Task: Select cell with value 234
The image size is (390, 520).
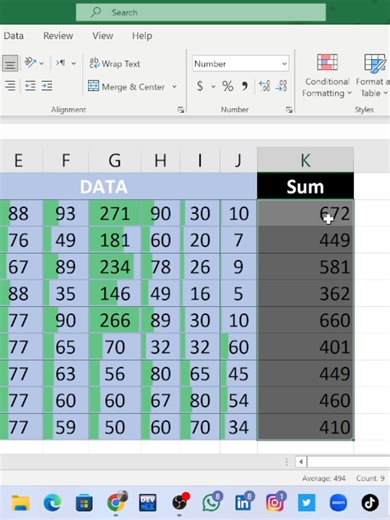Action: (115, 267)
